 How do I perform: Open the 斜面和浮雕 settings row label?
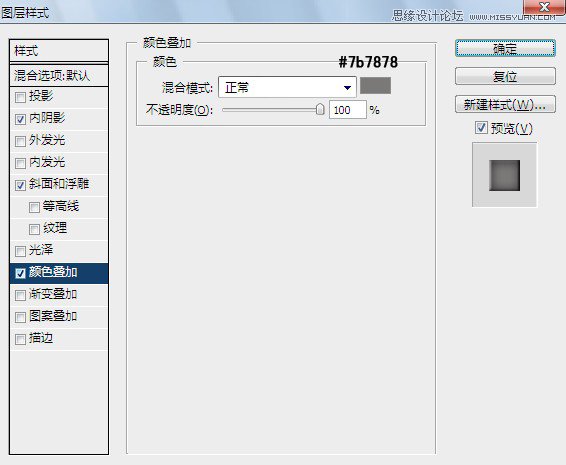(59, 184)
